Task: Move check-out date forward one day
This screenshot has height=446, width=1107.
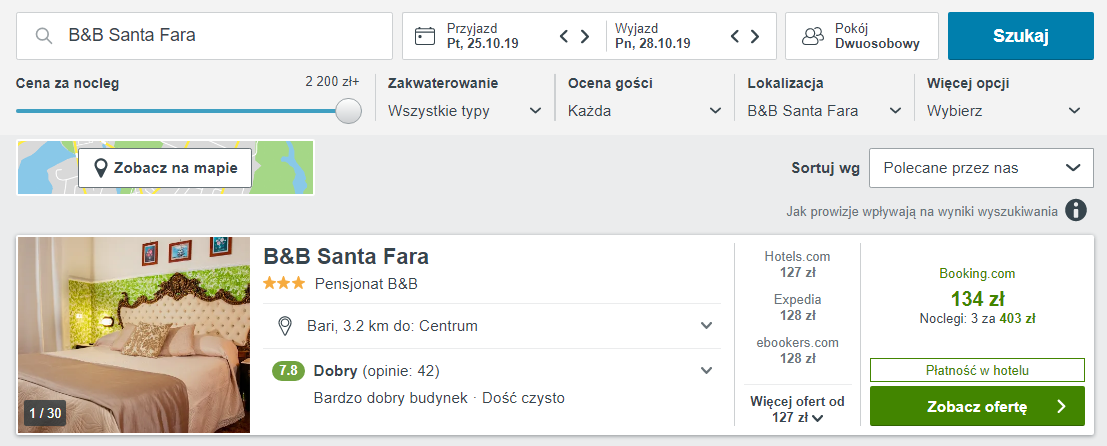Action: [x=758, y=37]
